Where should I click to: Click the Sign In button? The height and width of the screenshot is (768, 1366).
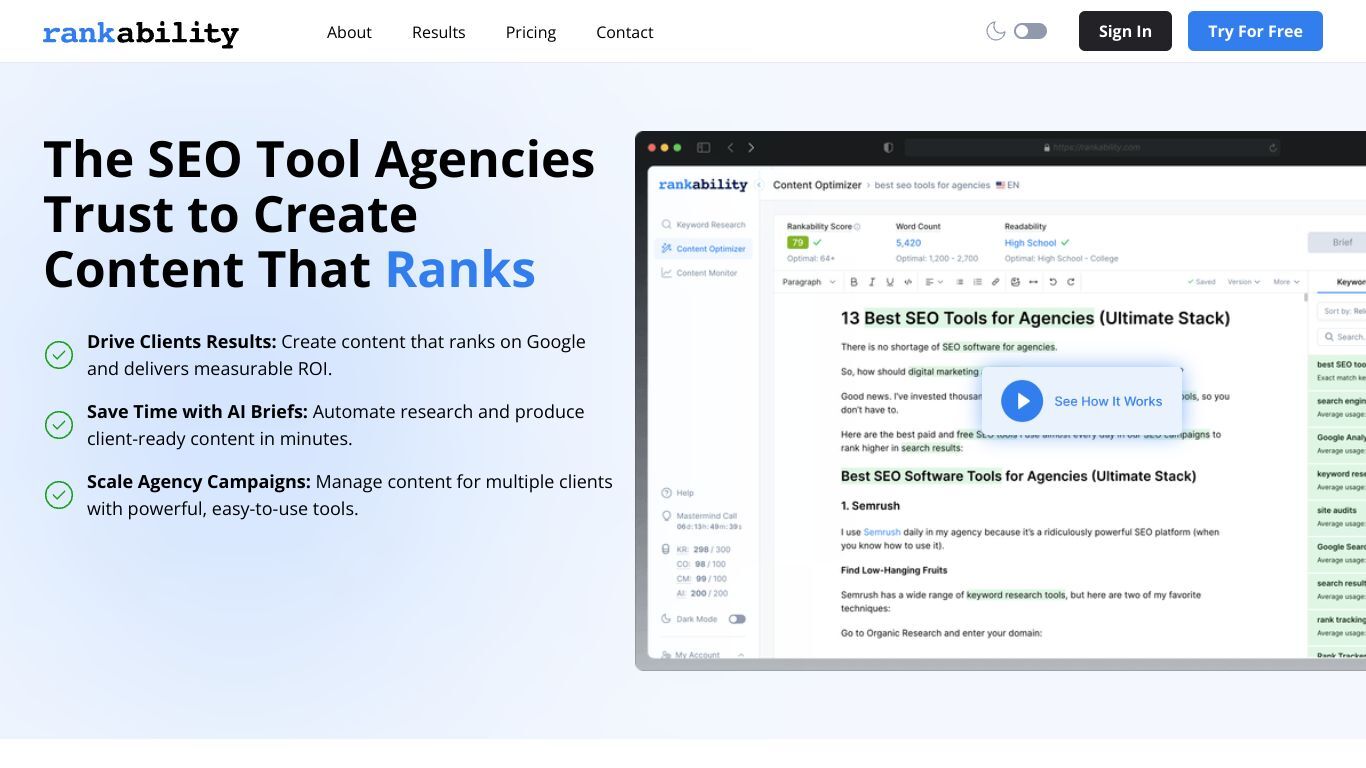(x=1125, y=31)
